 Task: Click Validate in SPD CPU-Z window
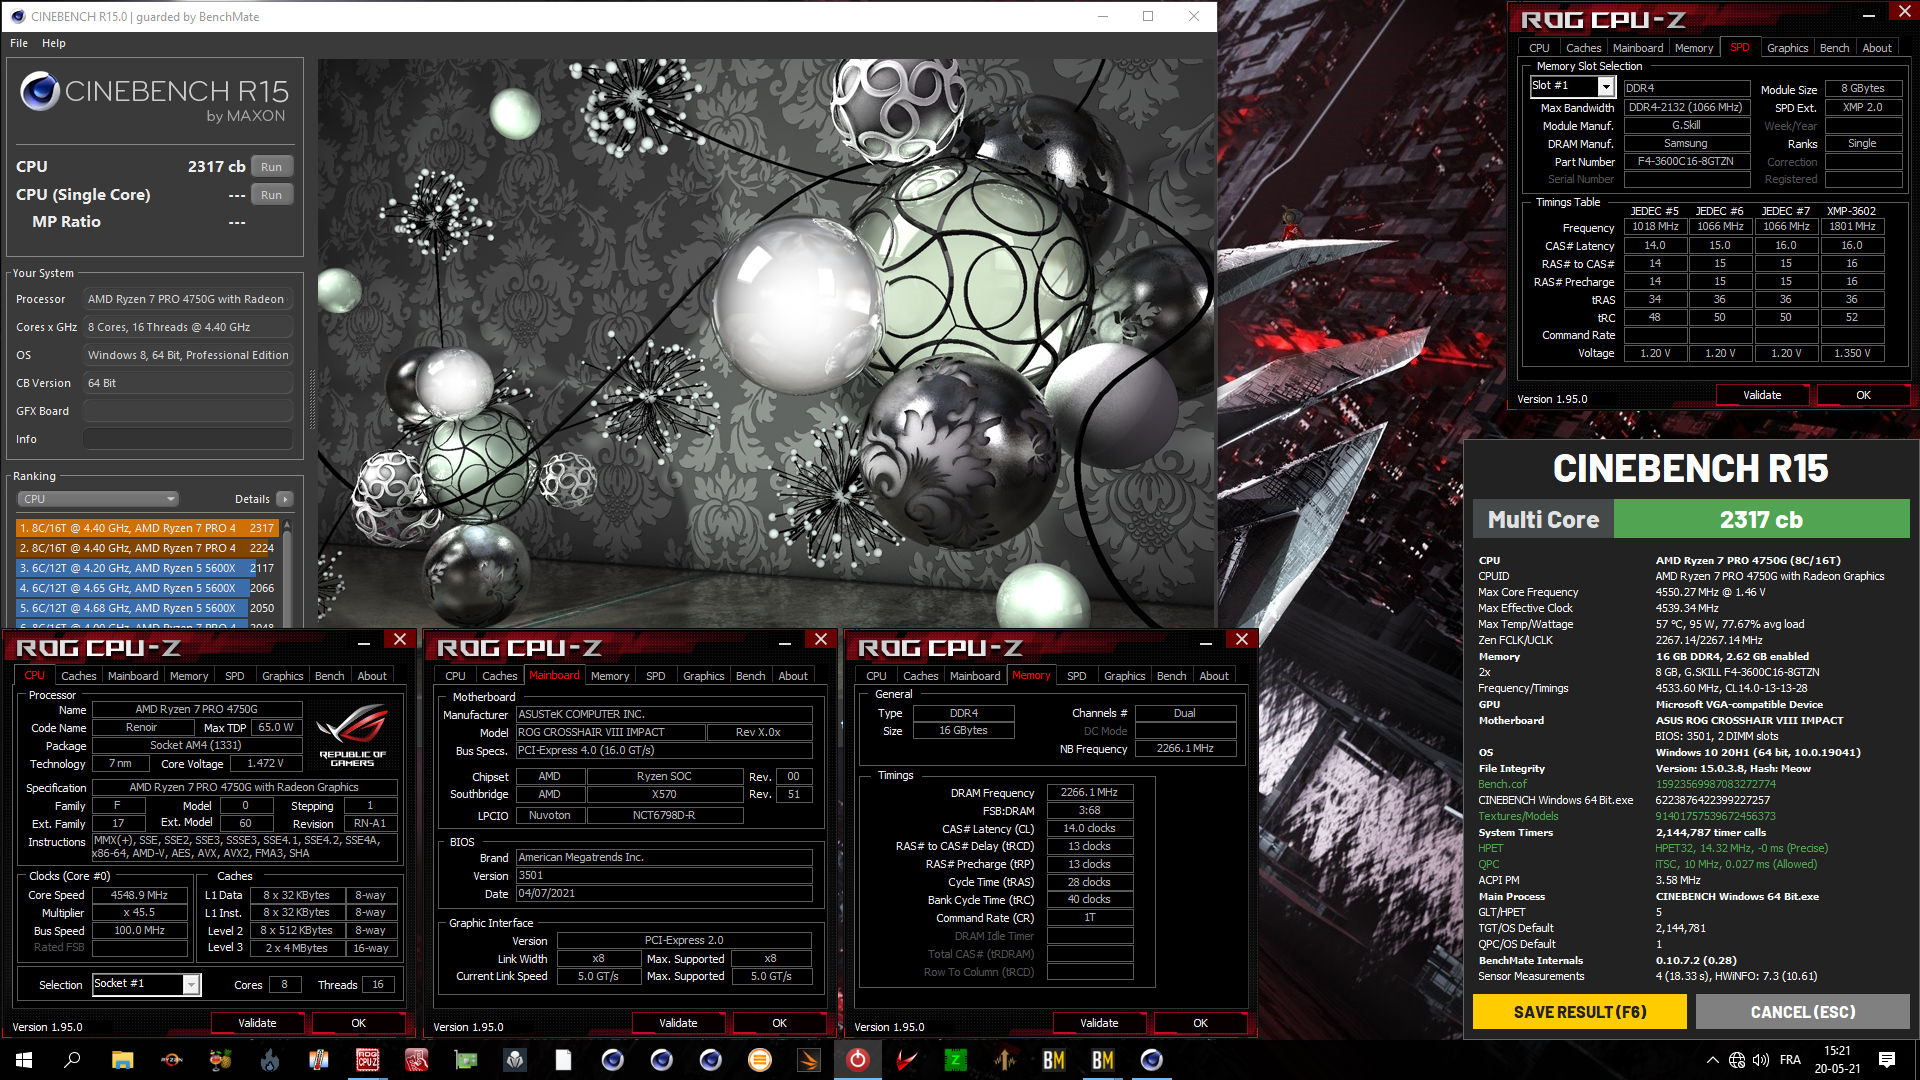(1762, 395)
